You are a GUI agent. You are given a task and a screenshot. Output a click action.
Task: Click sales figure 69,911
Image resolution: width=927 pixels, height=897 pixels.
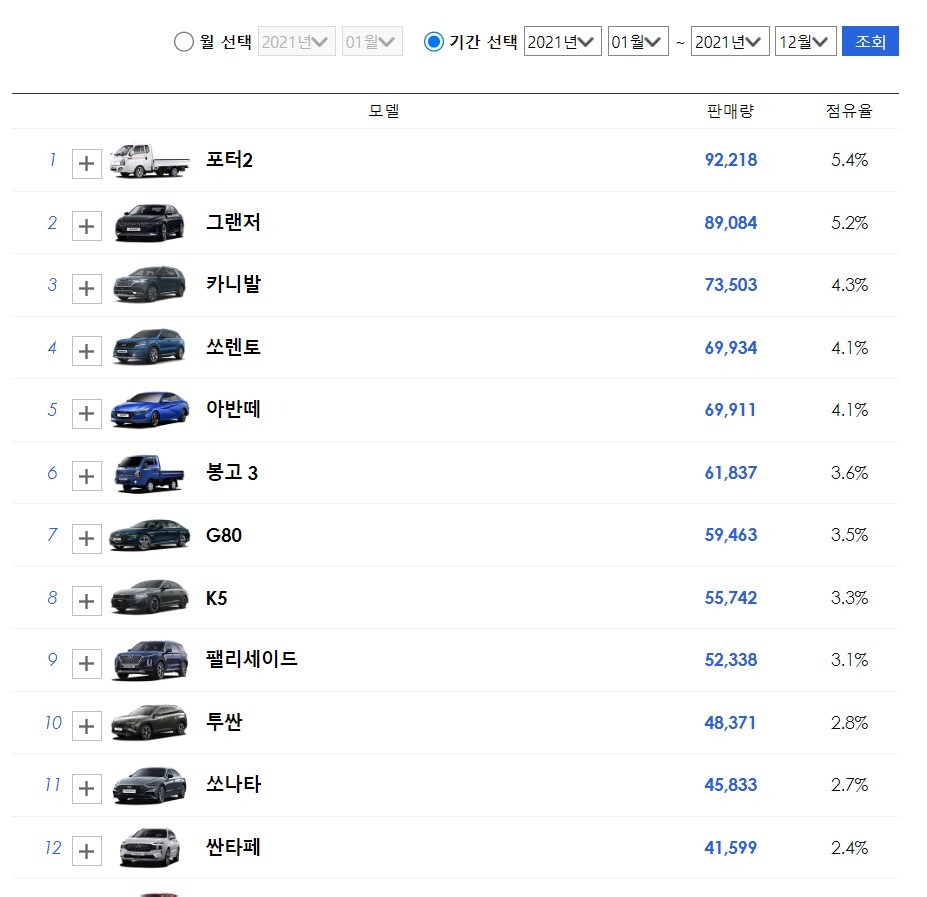[731, 410]
